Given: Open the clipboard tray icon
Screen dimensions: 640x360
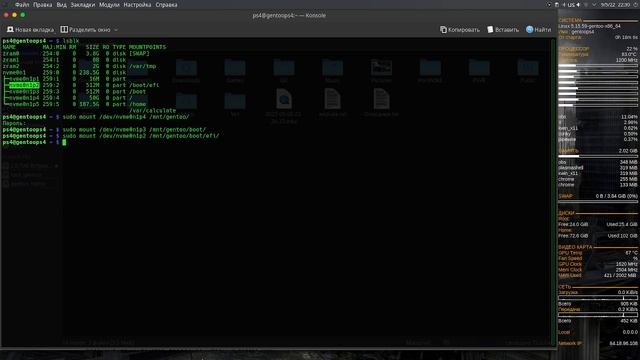Looking at the screenshot, I should tap(556, 5).
